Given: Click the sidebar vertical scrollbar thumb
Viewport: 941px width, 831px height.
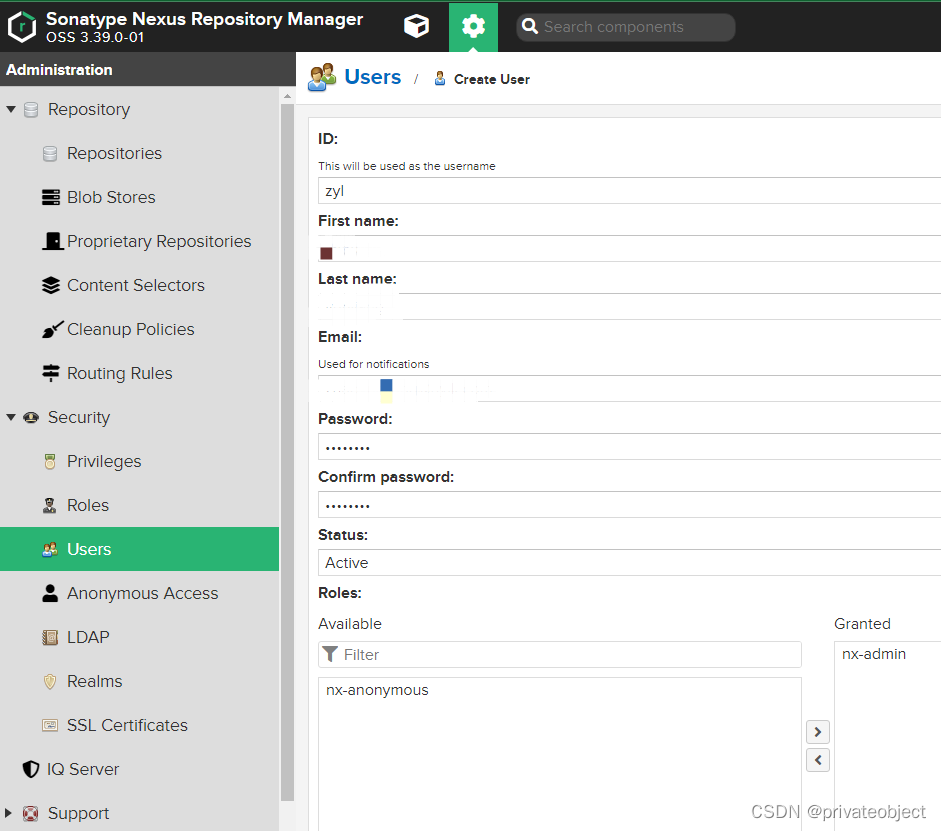Looking at the screenshot, I should [287, 451].
